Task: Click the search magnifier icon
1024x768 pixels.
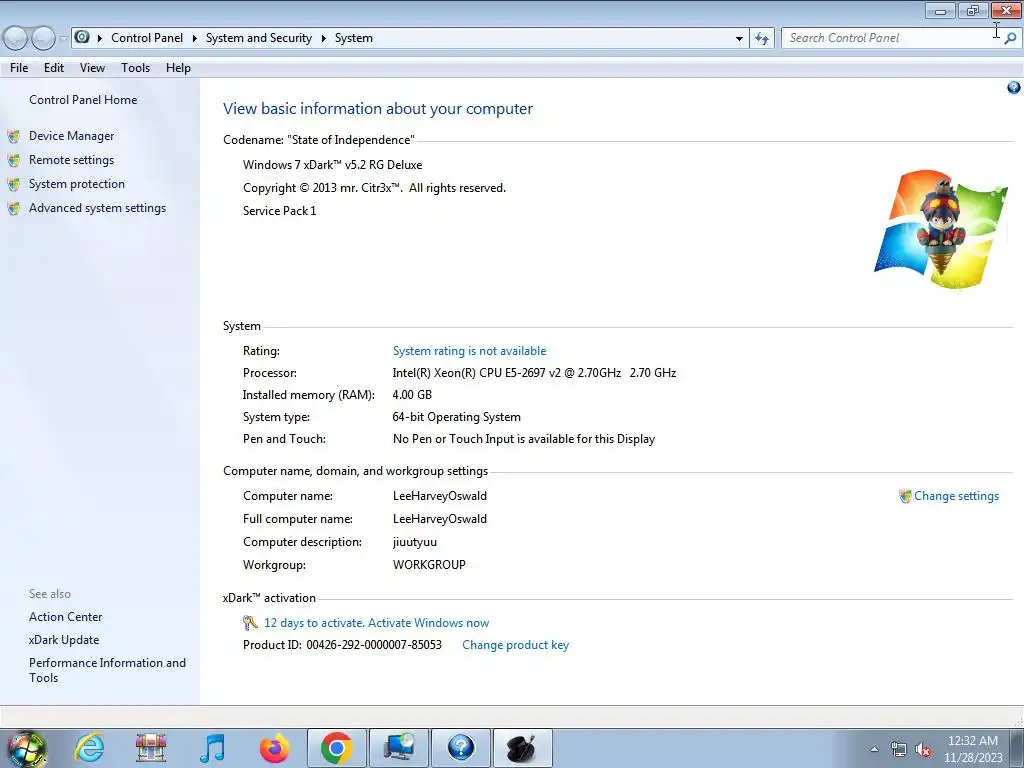Action: click(x=1010, y=38)
